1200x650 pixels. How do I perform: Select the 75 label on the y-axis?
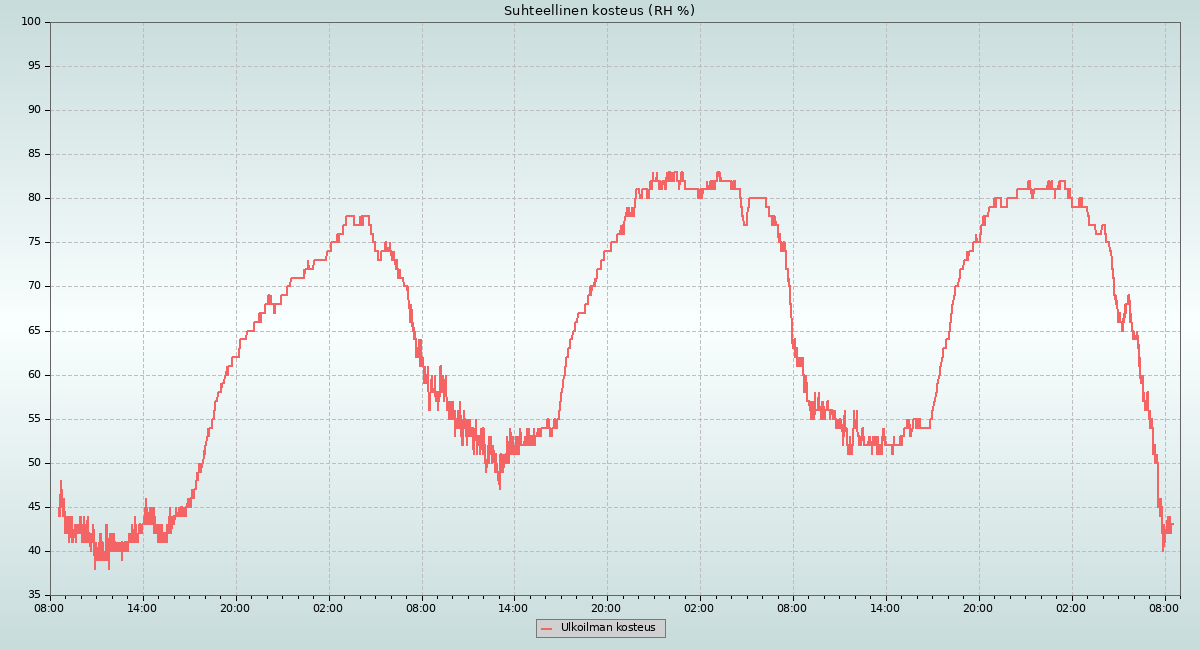tap(33, 242)
